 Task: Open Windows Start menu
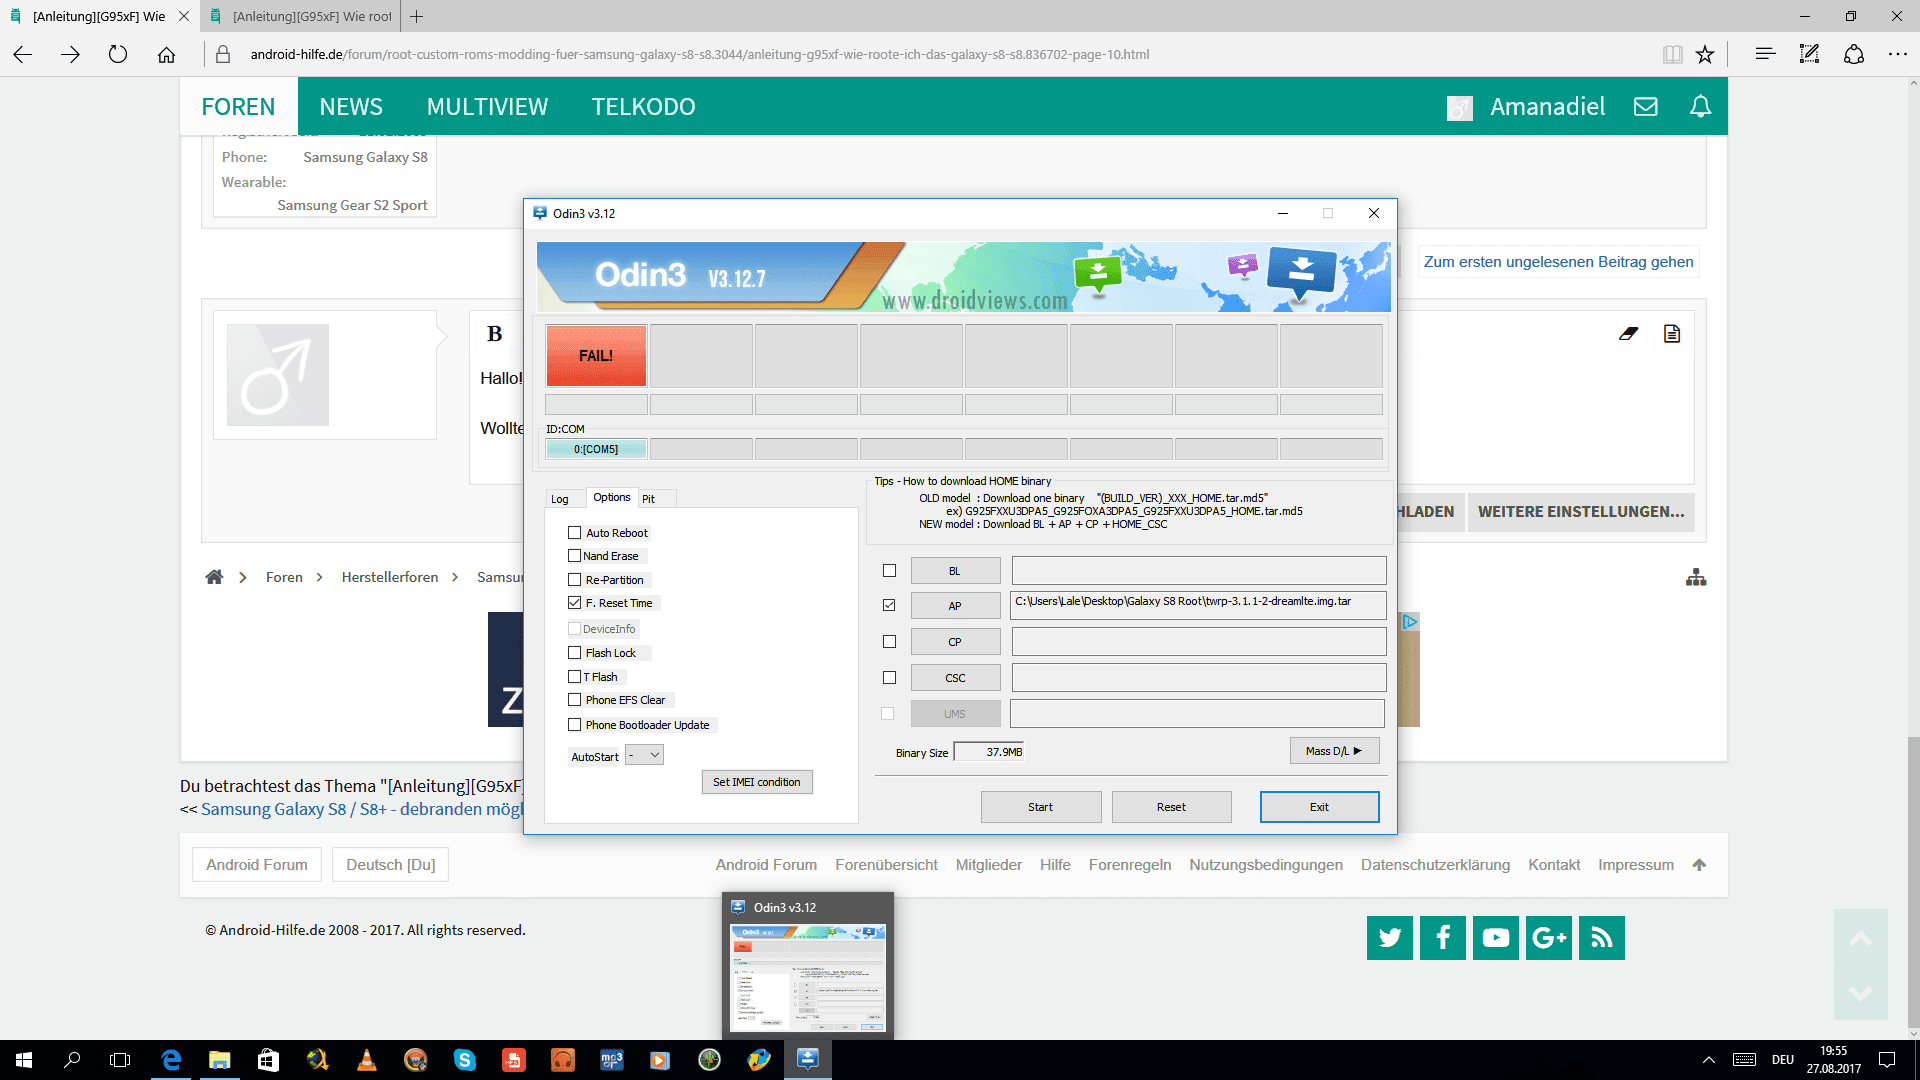point(24,1060)
